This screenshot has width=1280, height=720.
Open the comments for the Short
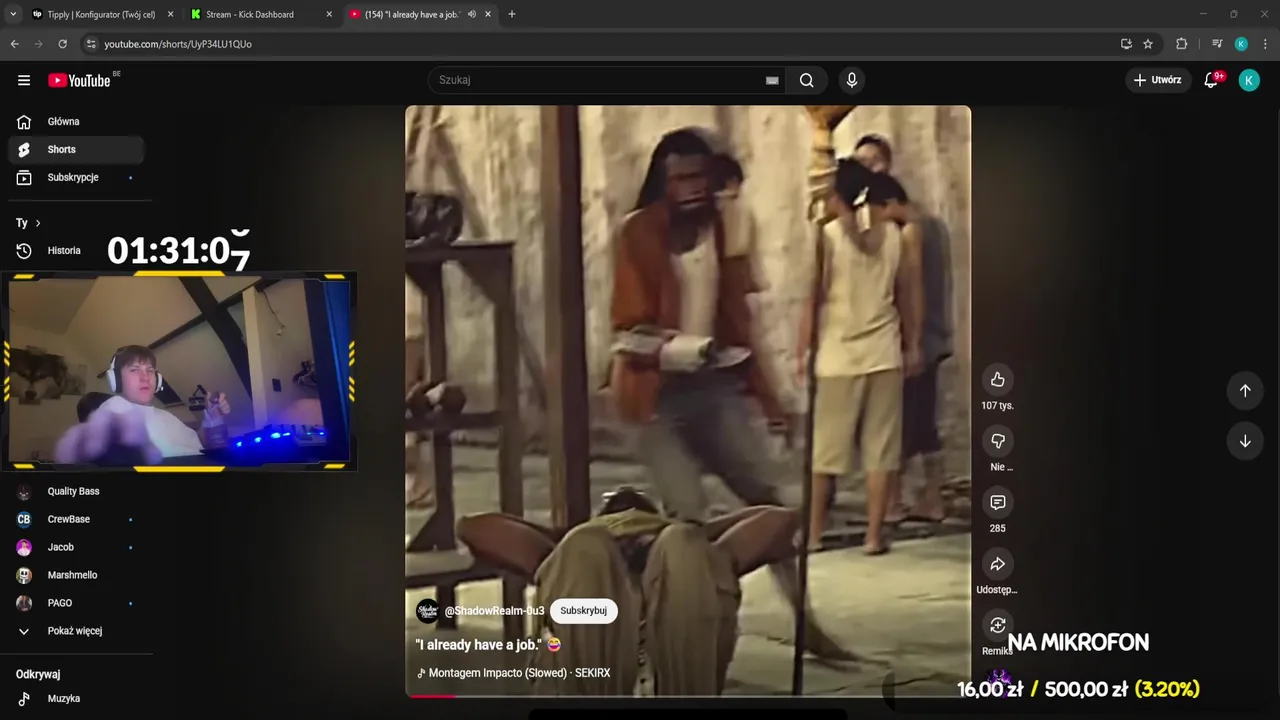tap(997, 503)
